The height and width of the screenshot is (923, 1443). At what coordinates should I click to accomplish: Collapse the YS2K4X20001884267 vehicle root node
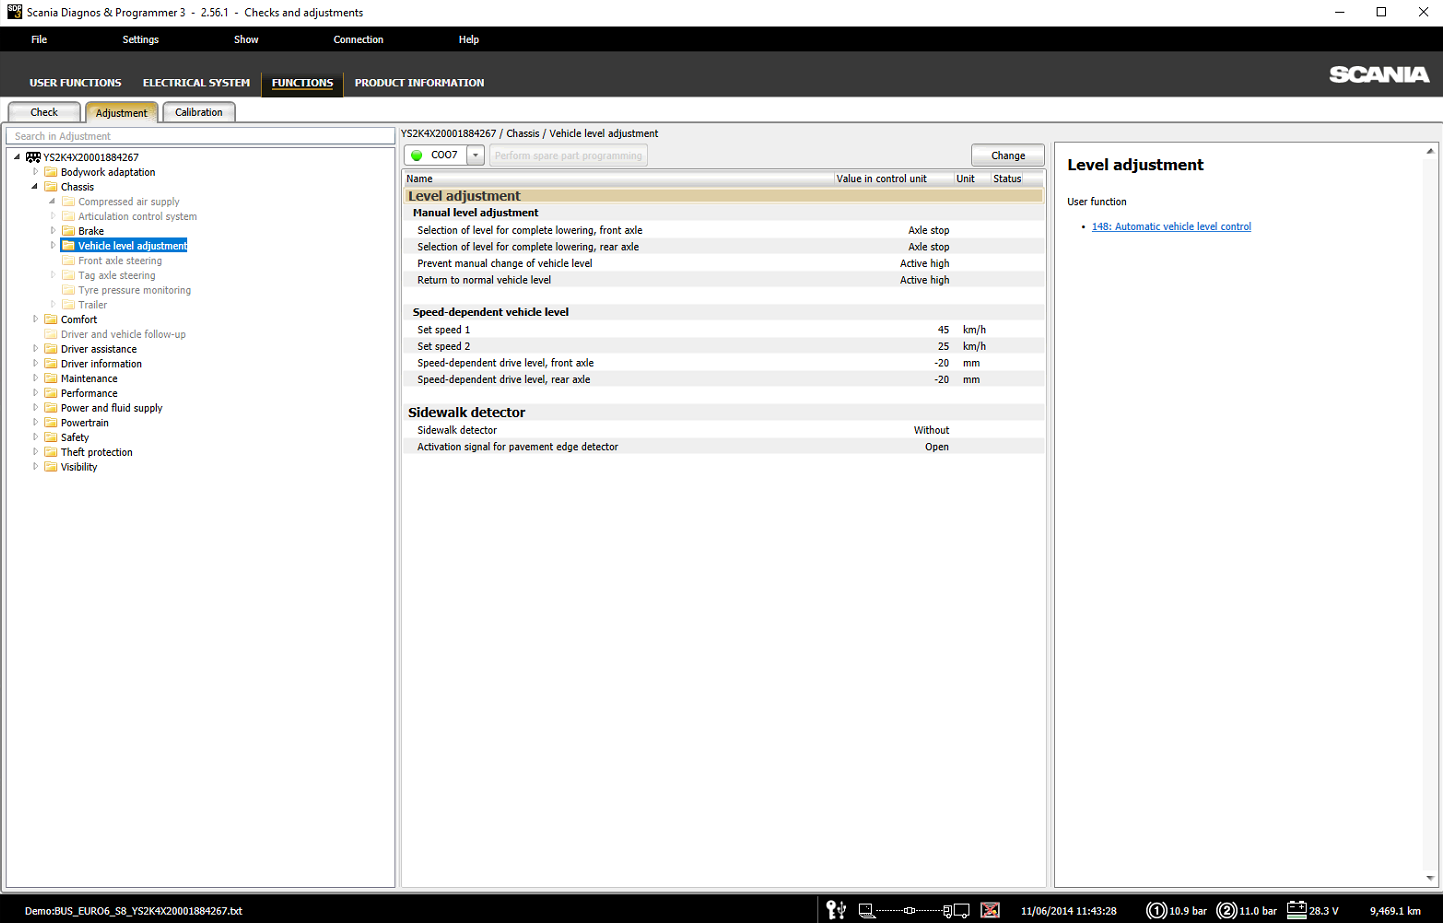coord(17,157)
